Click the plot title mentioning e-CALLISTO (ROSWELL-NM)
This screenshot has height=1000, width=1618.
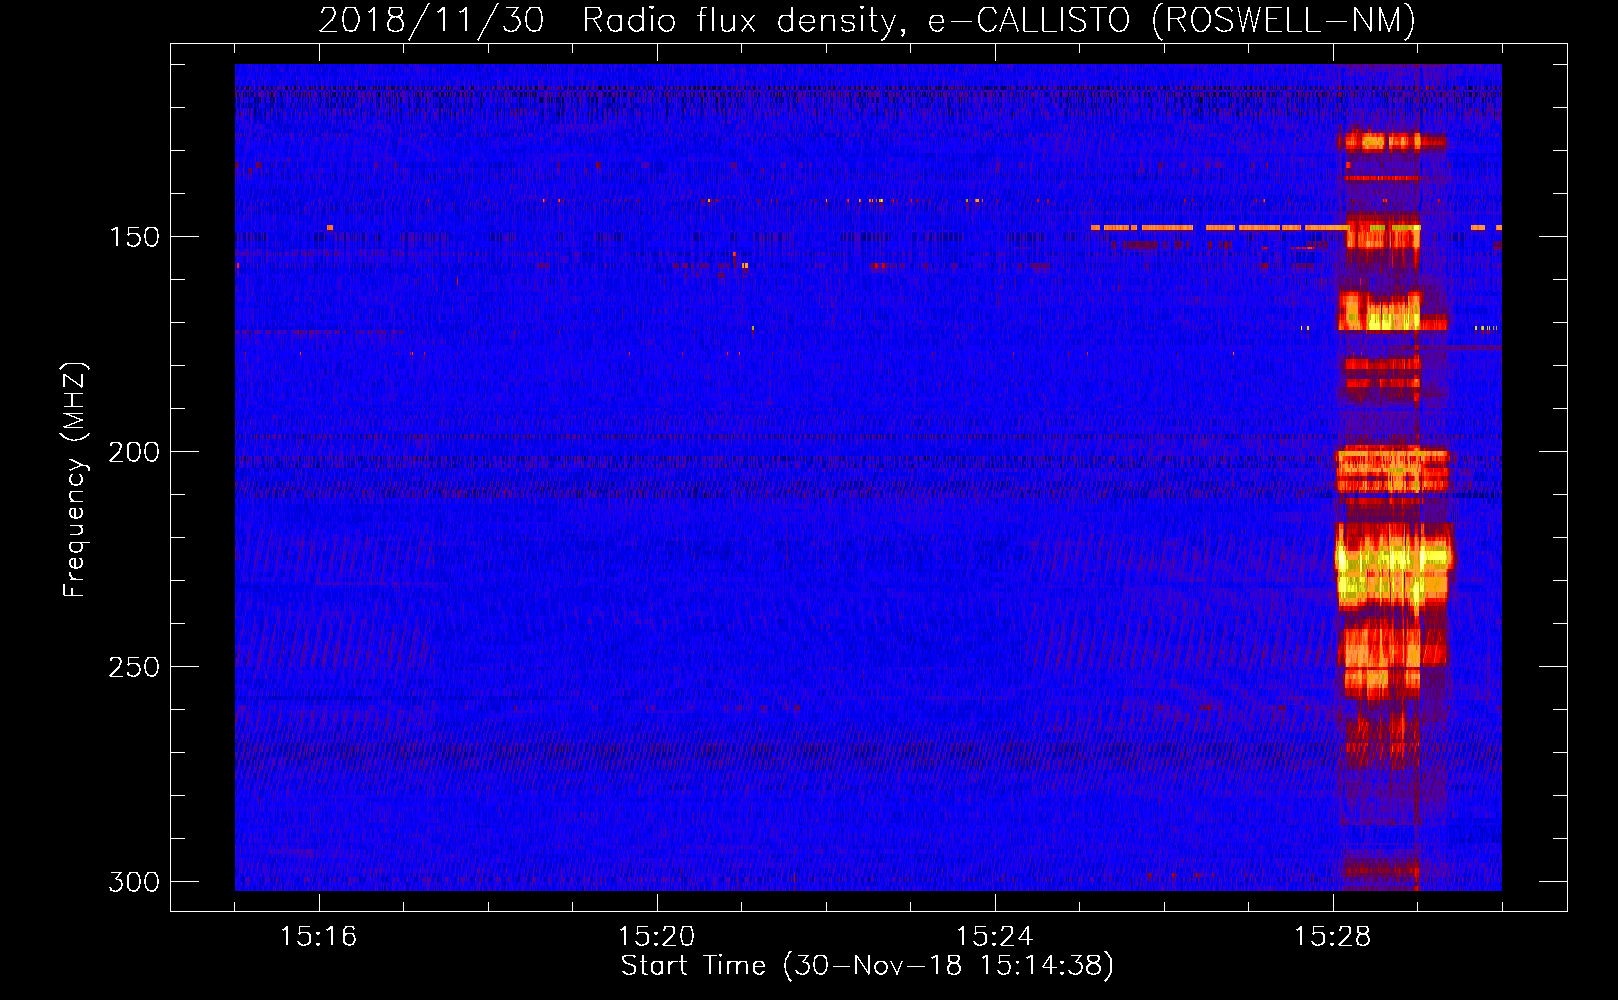coord(867,21)
